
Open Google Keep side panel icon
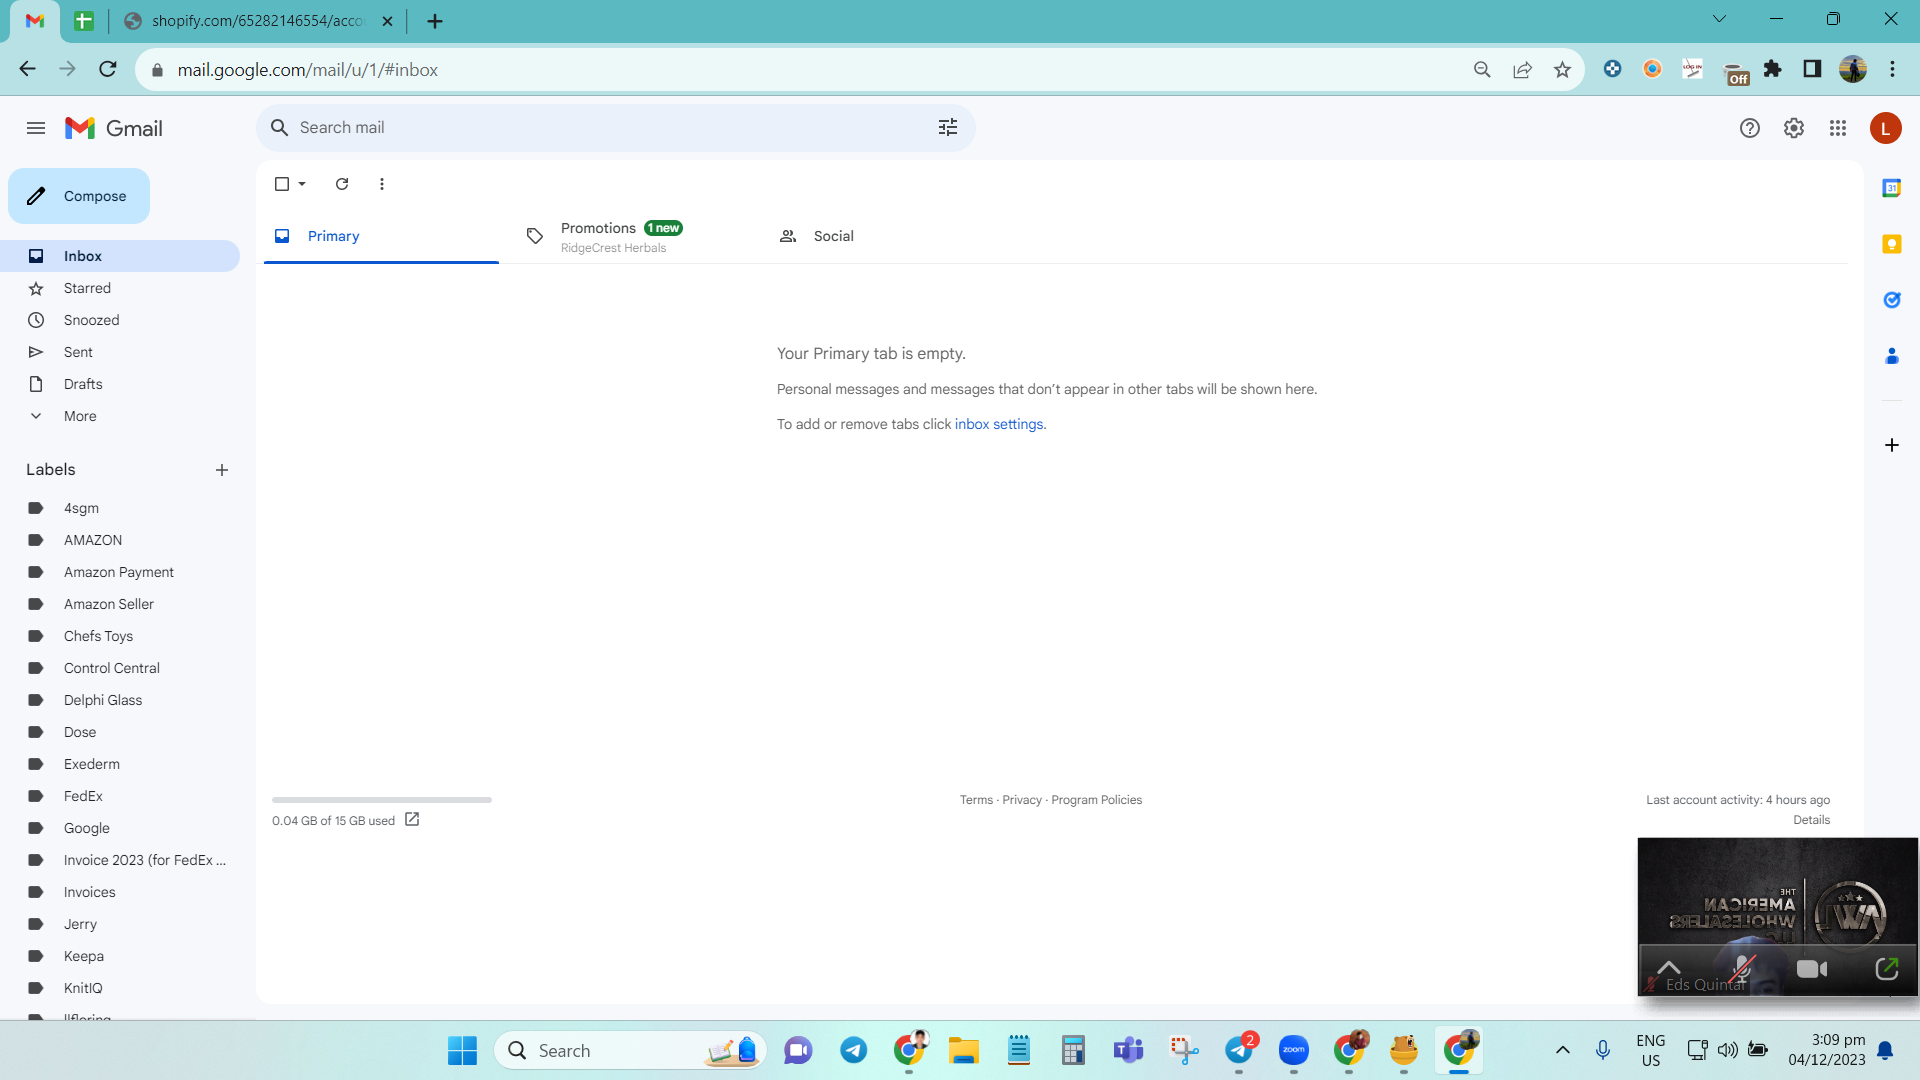(x=1891, y=244)
